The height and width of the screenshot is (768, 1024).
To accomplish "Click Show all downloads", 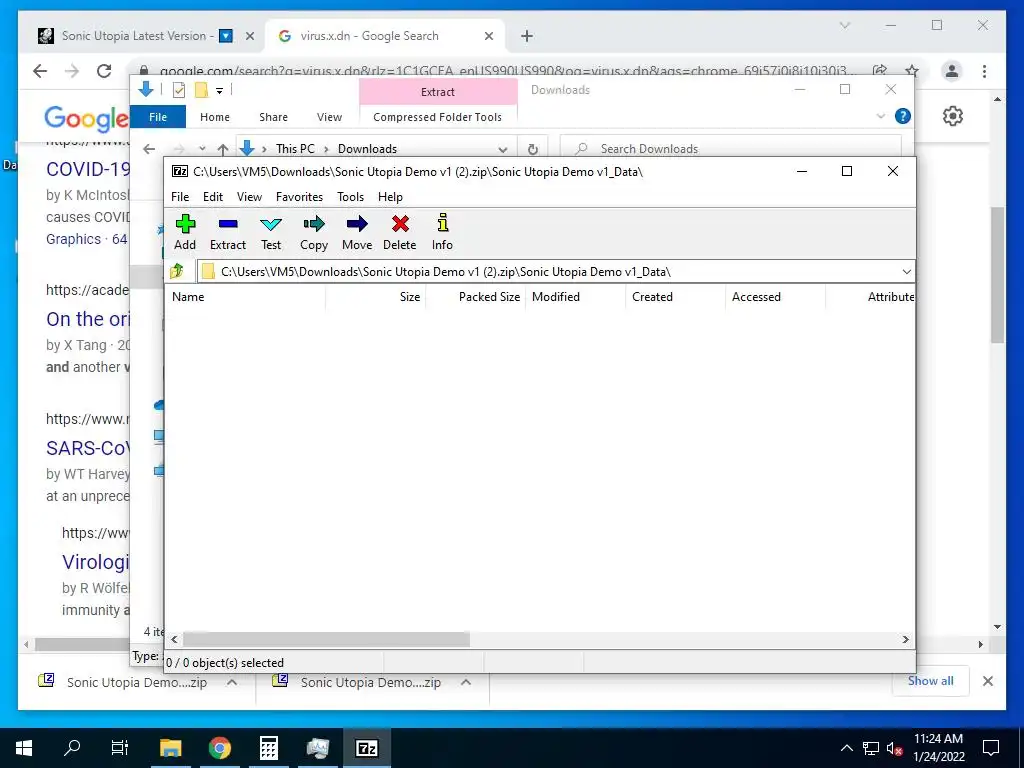I will coord(930,680).
